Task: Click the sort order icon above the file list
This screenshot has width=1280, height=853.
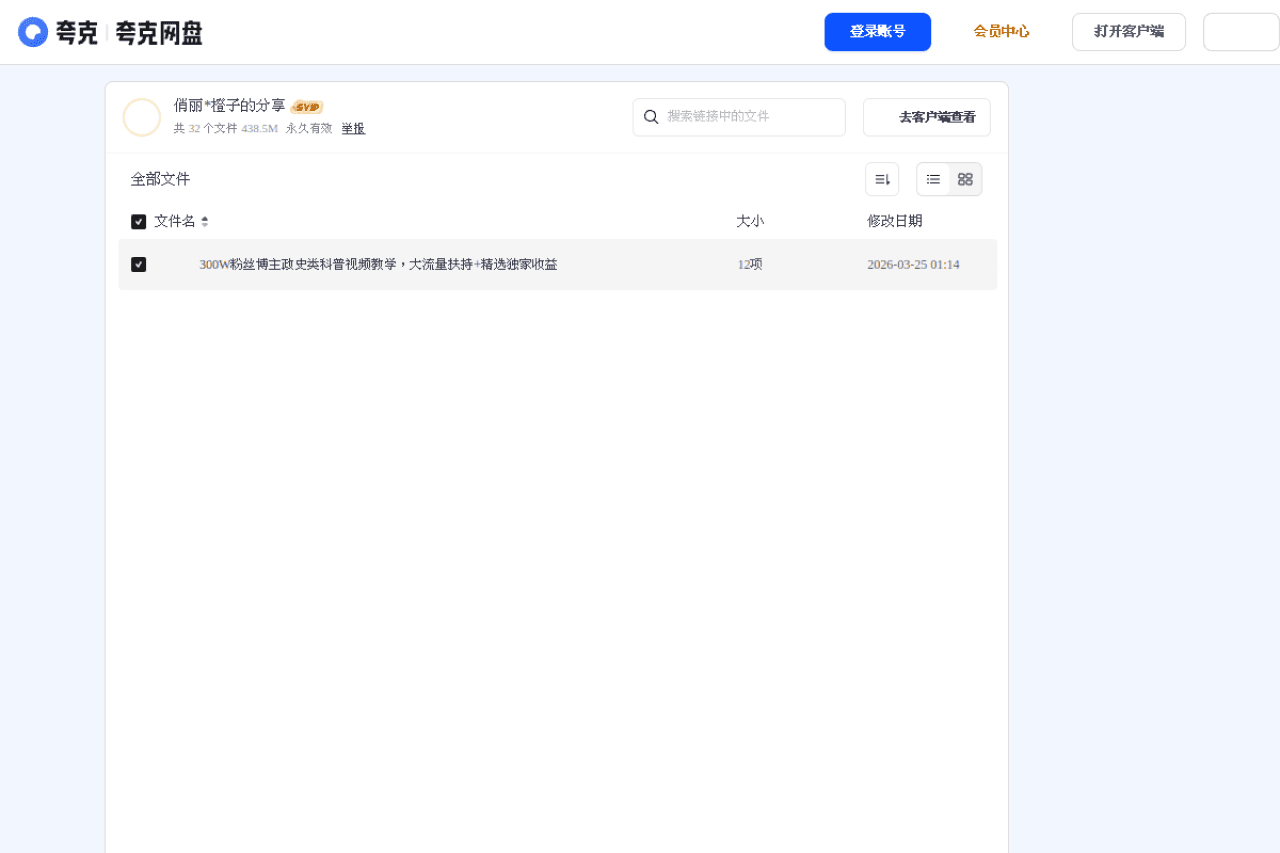Action: tap(882, 178)
